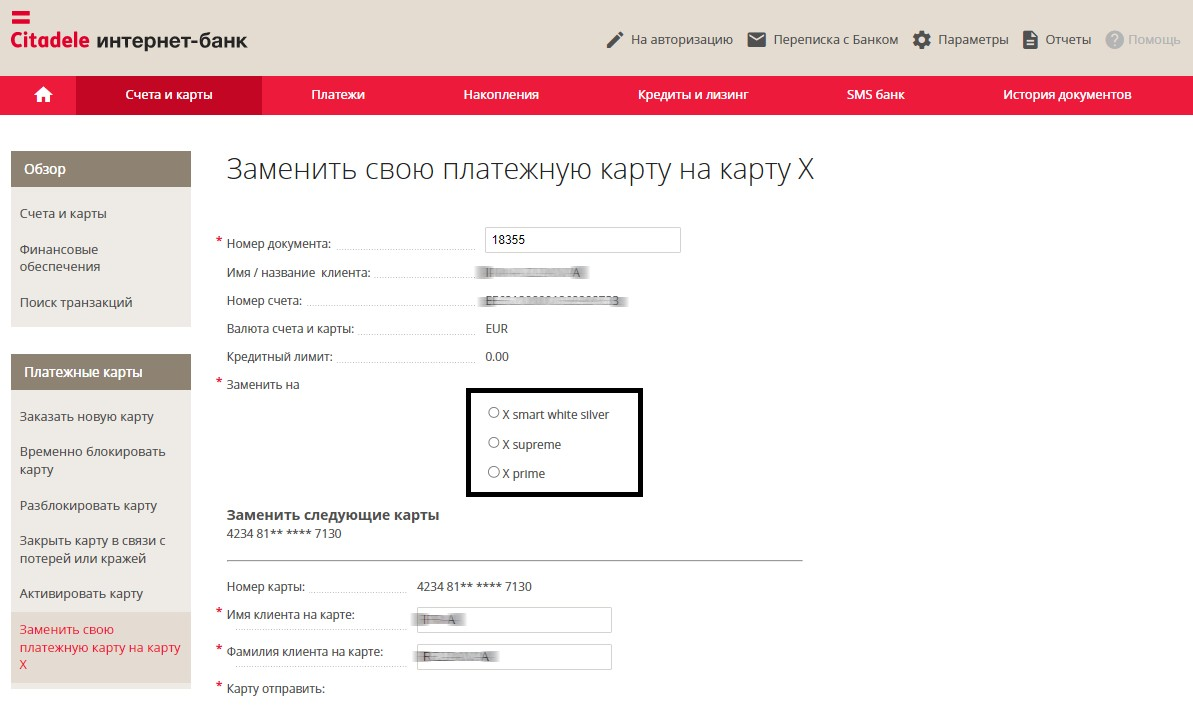Image resolution: width=1193 pixels, height=707 pixels.
Task: Click the page title Заменить свою платежную карту
Action: tap(520, 169)
